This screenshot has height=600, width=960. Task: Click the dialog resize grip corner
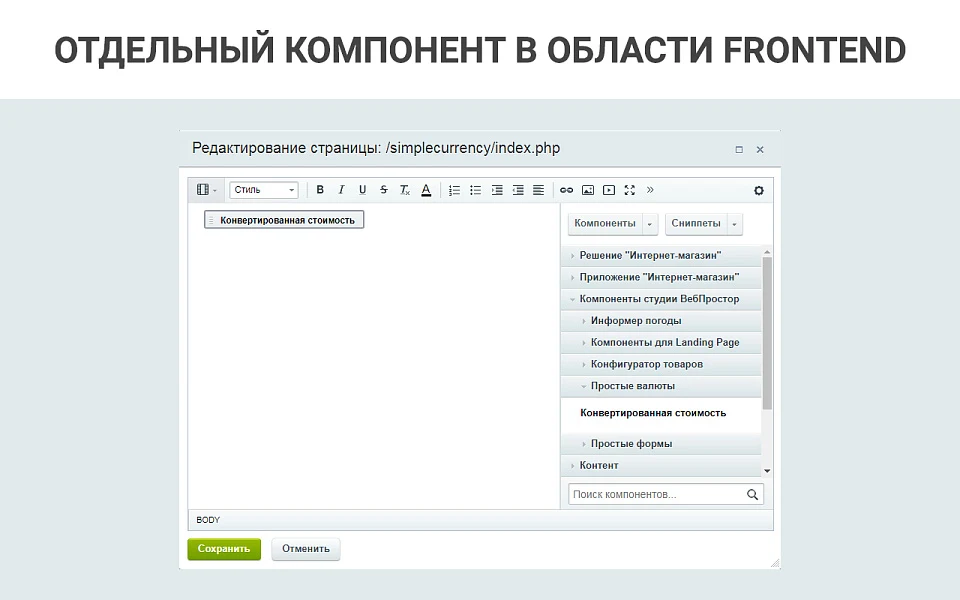point(775,563)
